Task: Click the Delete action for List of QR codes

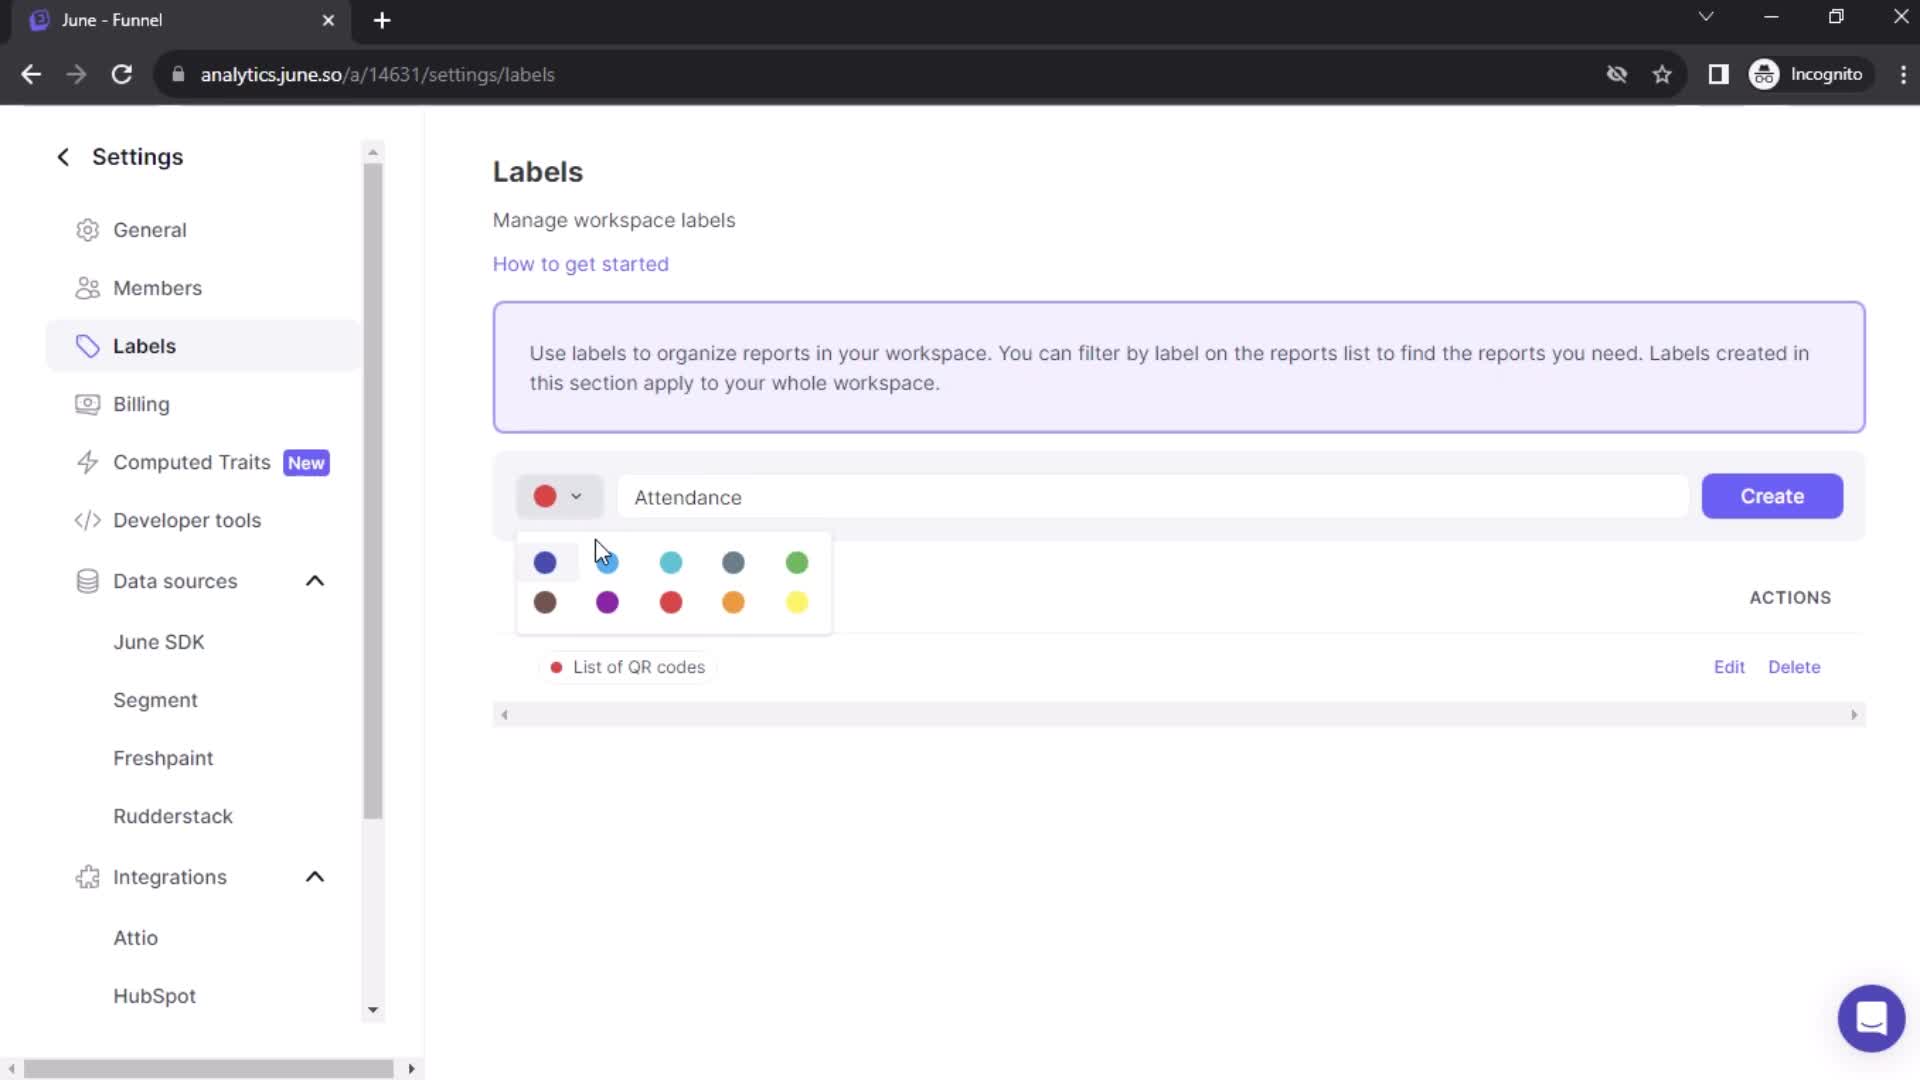Action: [x=1795, y=666]
